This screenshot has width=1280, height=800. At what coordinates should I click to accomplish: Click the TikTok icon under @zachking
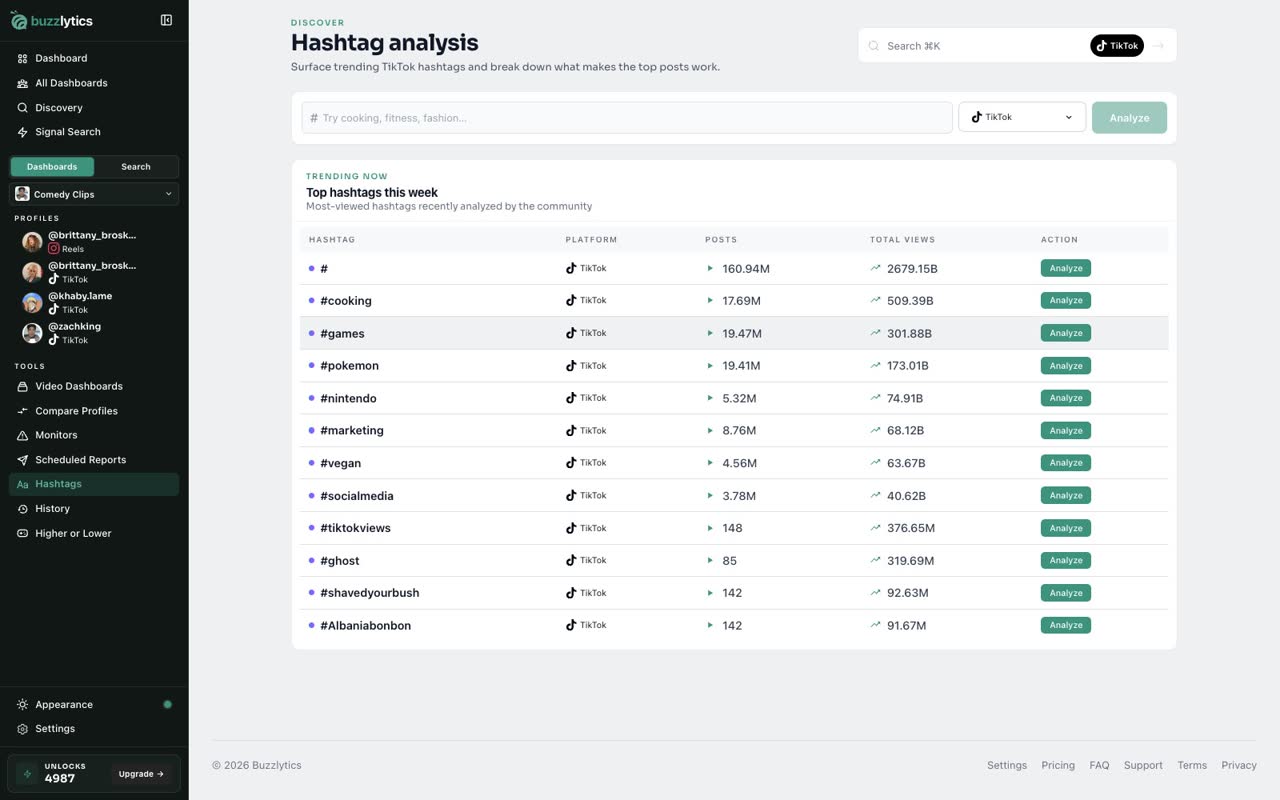click(54, 340)
